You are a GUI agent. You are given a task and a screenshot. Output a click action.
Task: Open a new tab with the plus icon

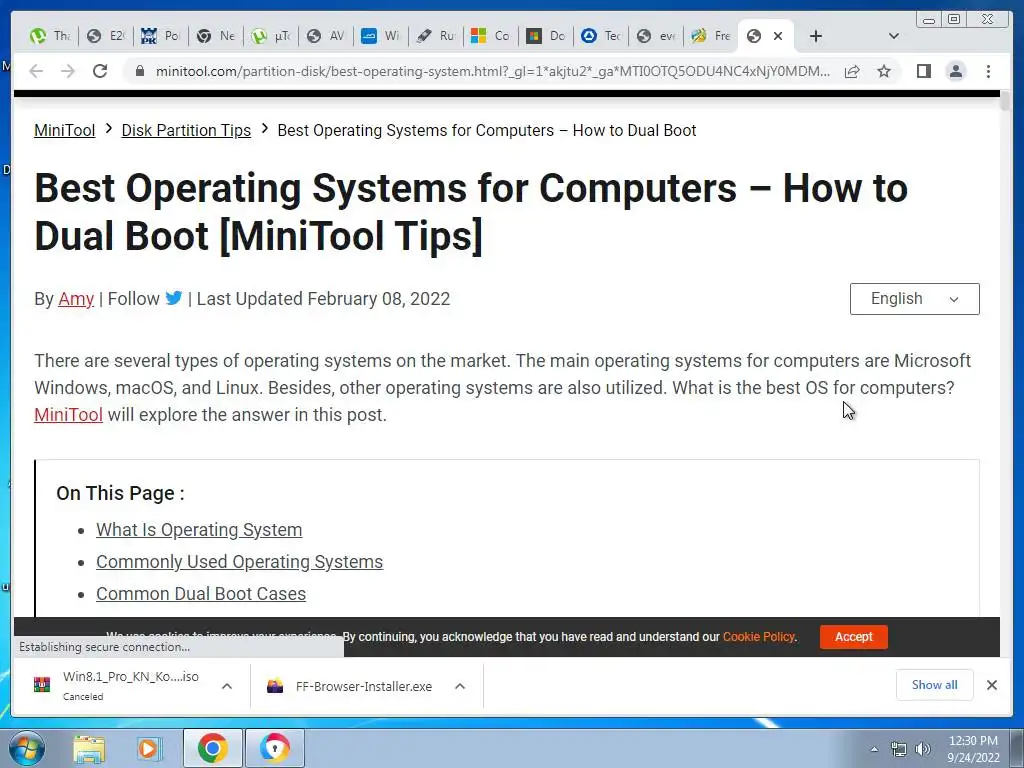click(x=816, y=36)
